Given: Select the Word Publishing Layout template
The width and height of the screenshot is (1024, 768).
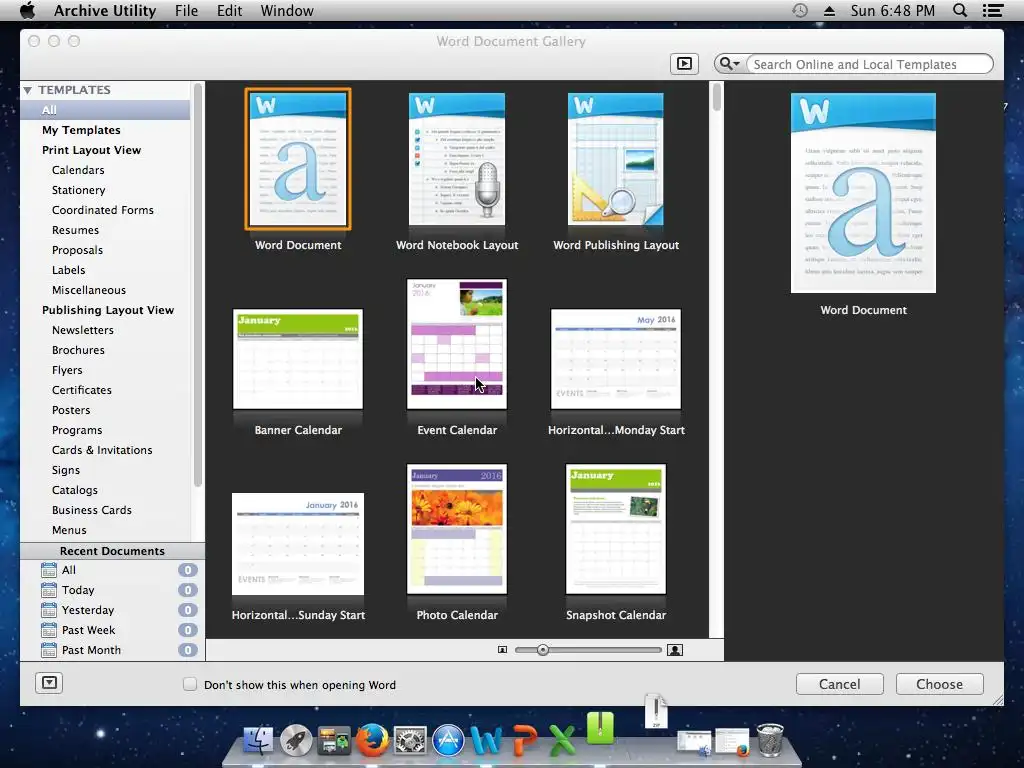Looking at the screenshot, I should coord(616,159).
